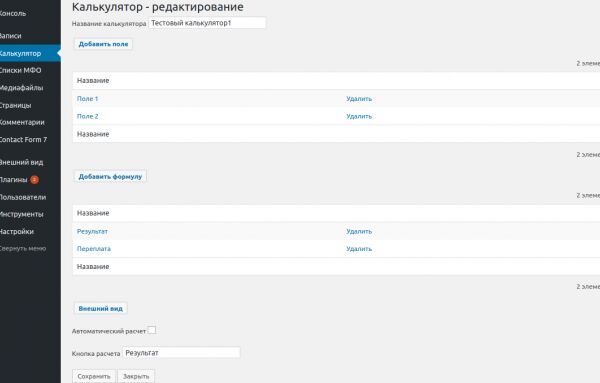
Task: Open Инструменты in the sidebar
Action: (22, 214)
